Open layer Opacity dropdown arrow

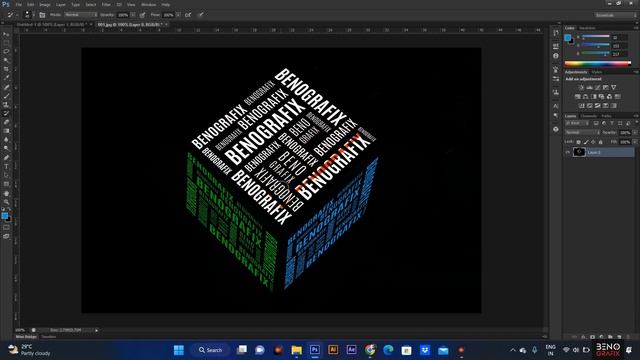635,133
